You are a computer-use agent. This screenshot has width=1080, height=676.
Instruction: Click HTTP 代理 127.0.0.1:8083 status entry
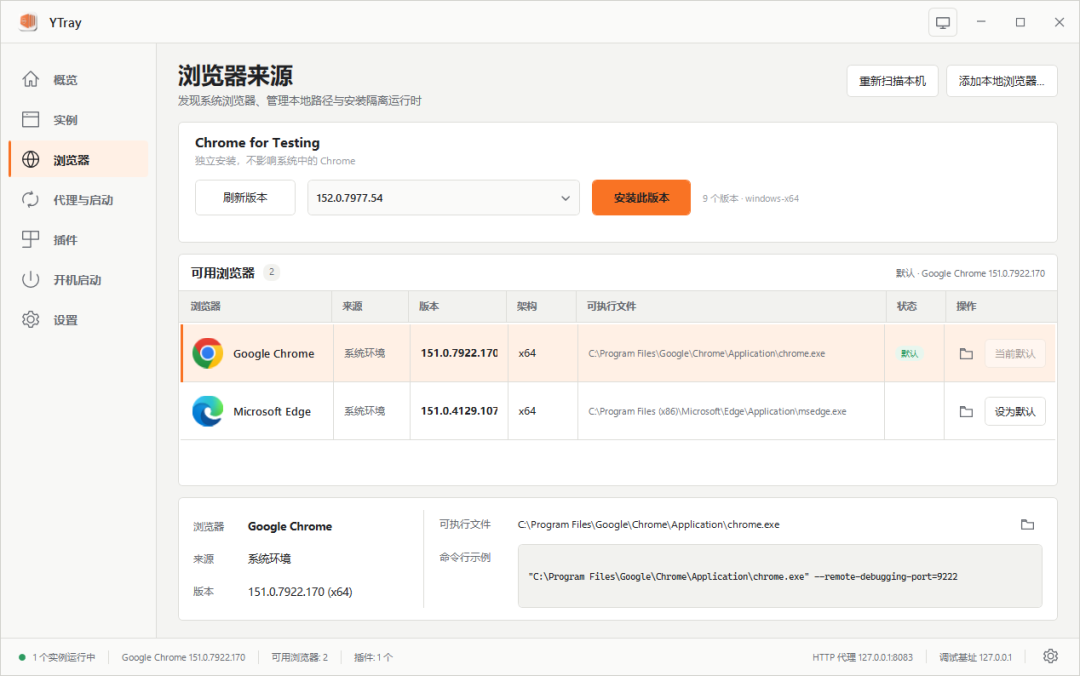point(862,657)
